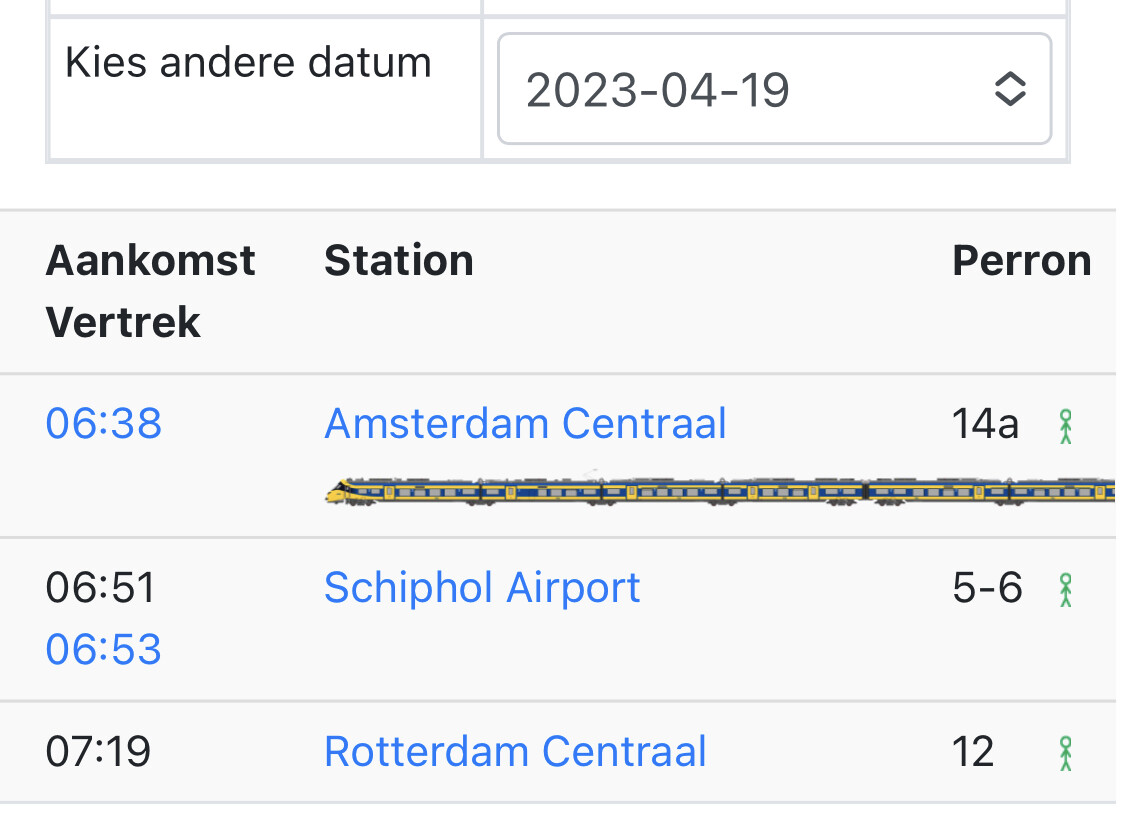Click the Aankomst Vertrek column header
1125x817 pixels.
click(150, 292)
